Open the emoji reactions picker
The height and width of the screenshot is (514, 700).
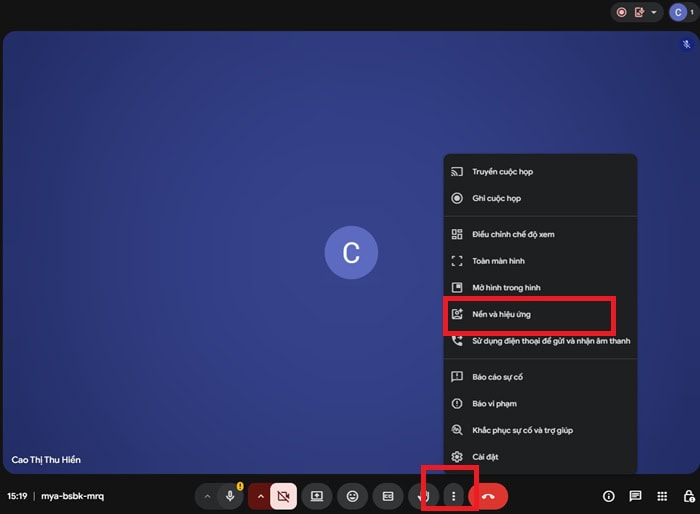[x=352, y=496]
